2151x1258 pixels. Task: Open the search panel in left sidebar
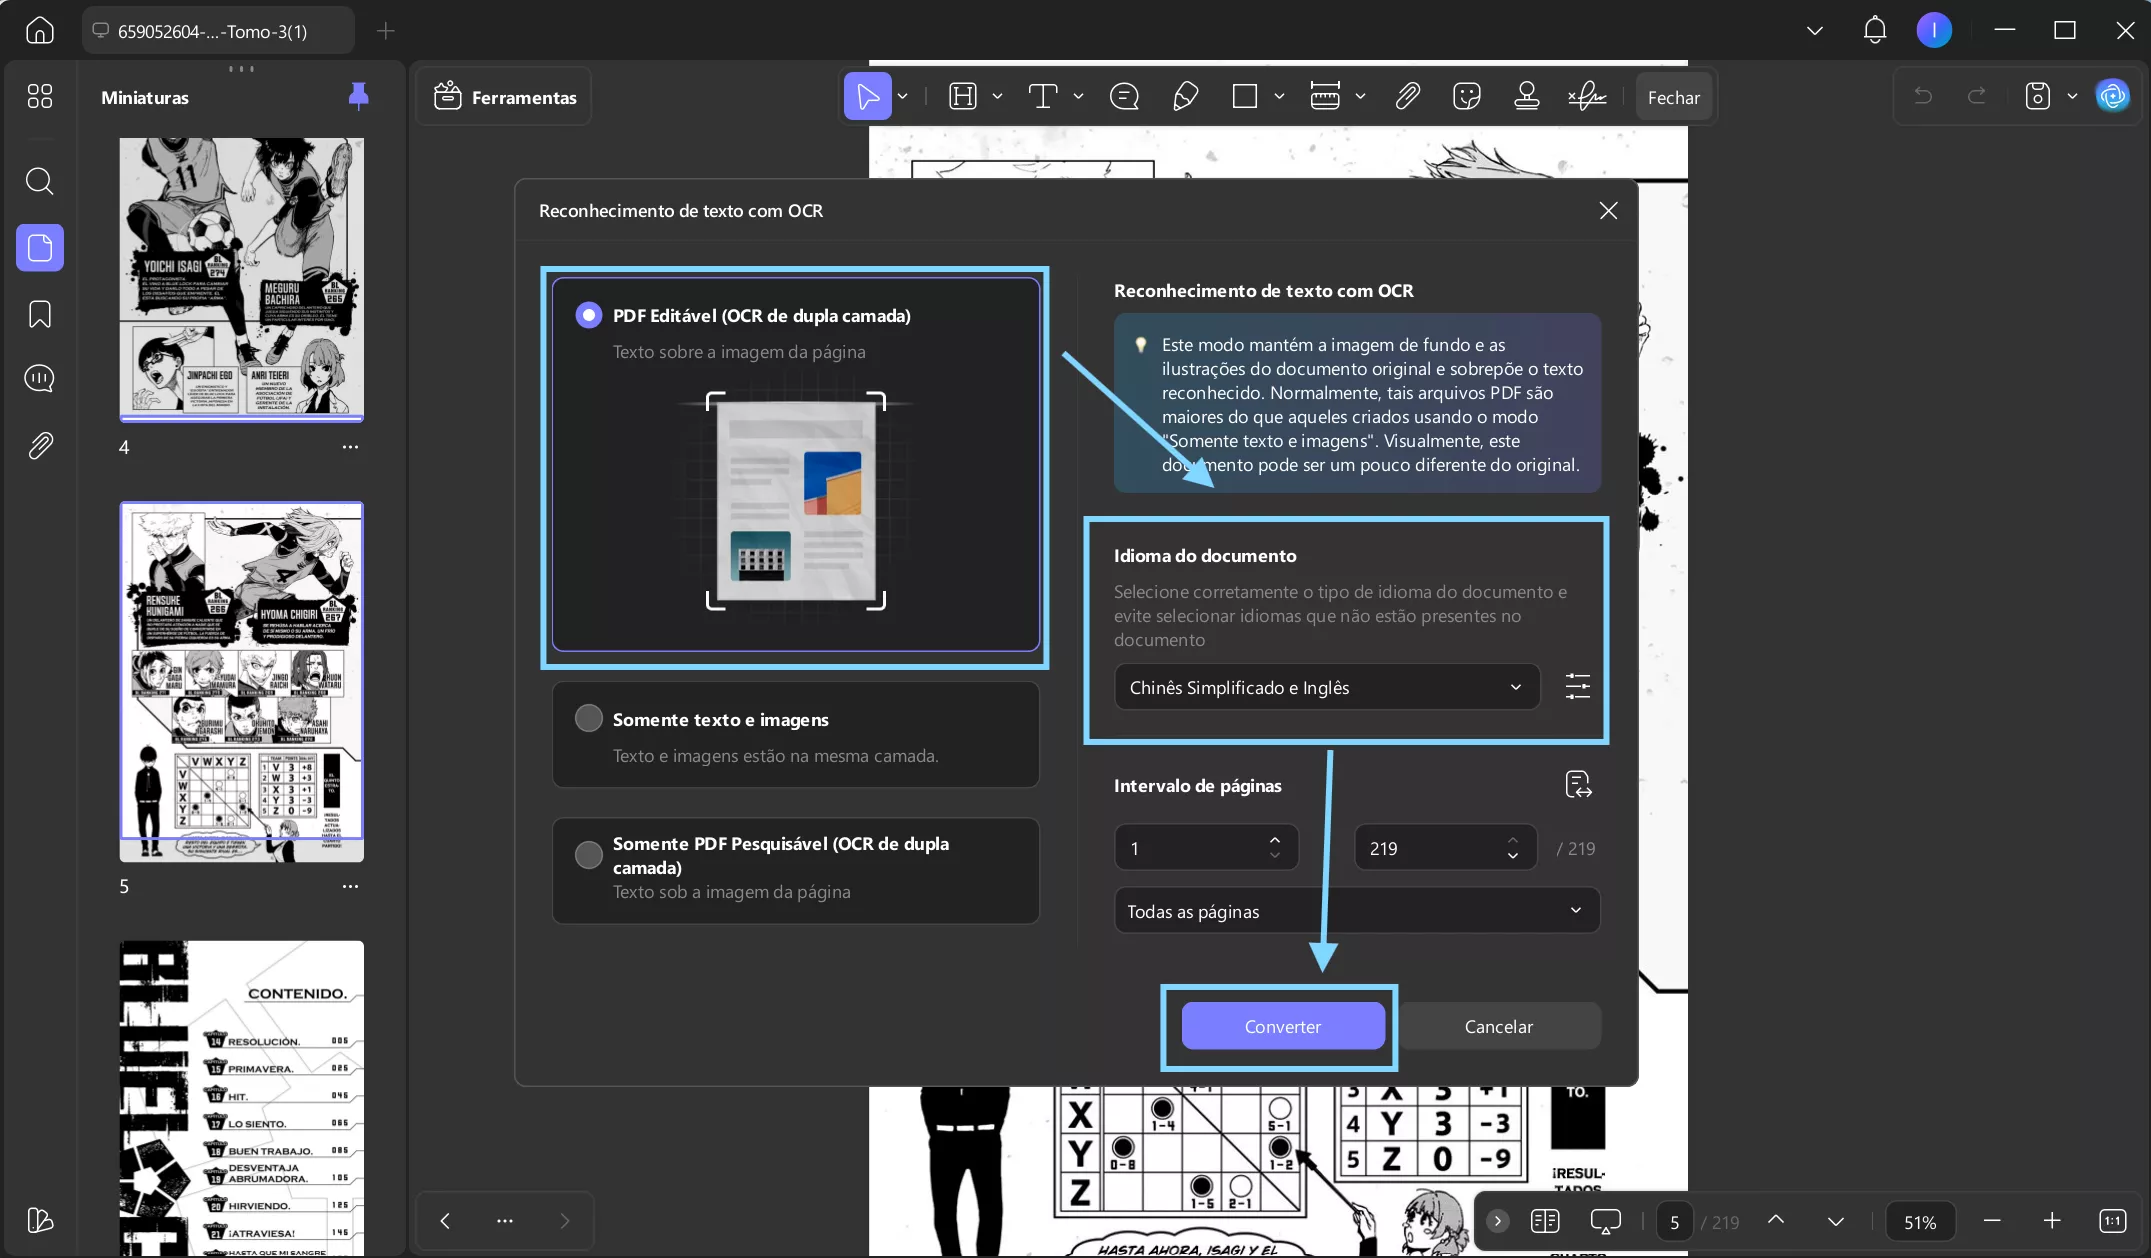39,181
